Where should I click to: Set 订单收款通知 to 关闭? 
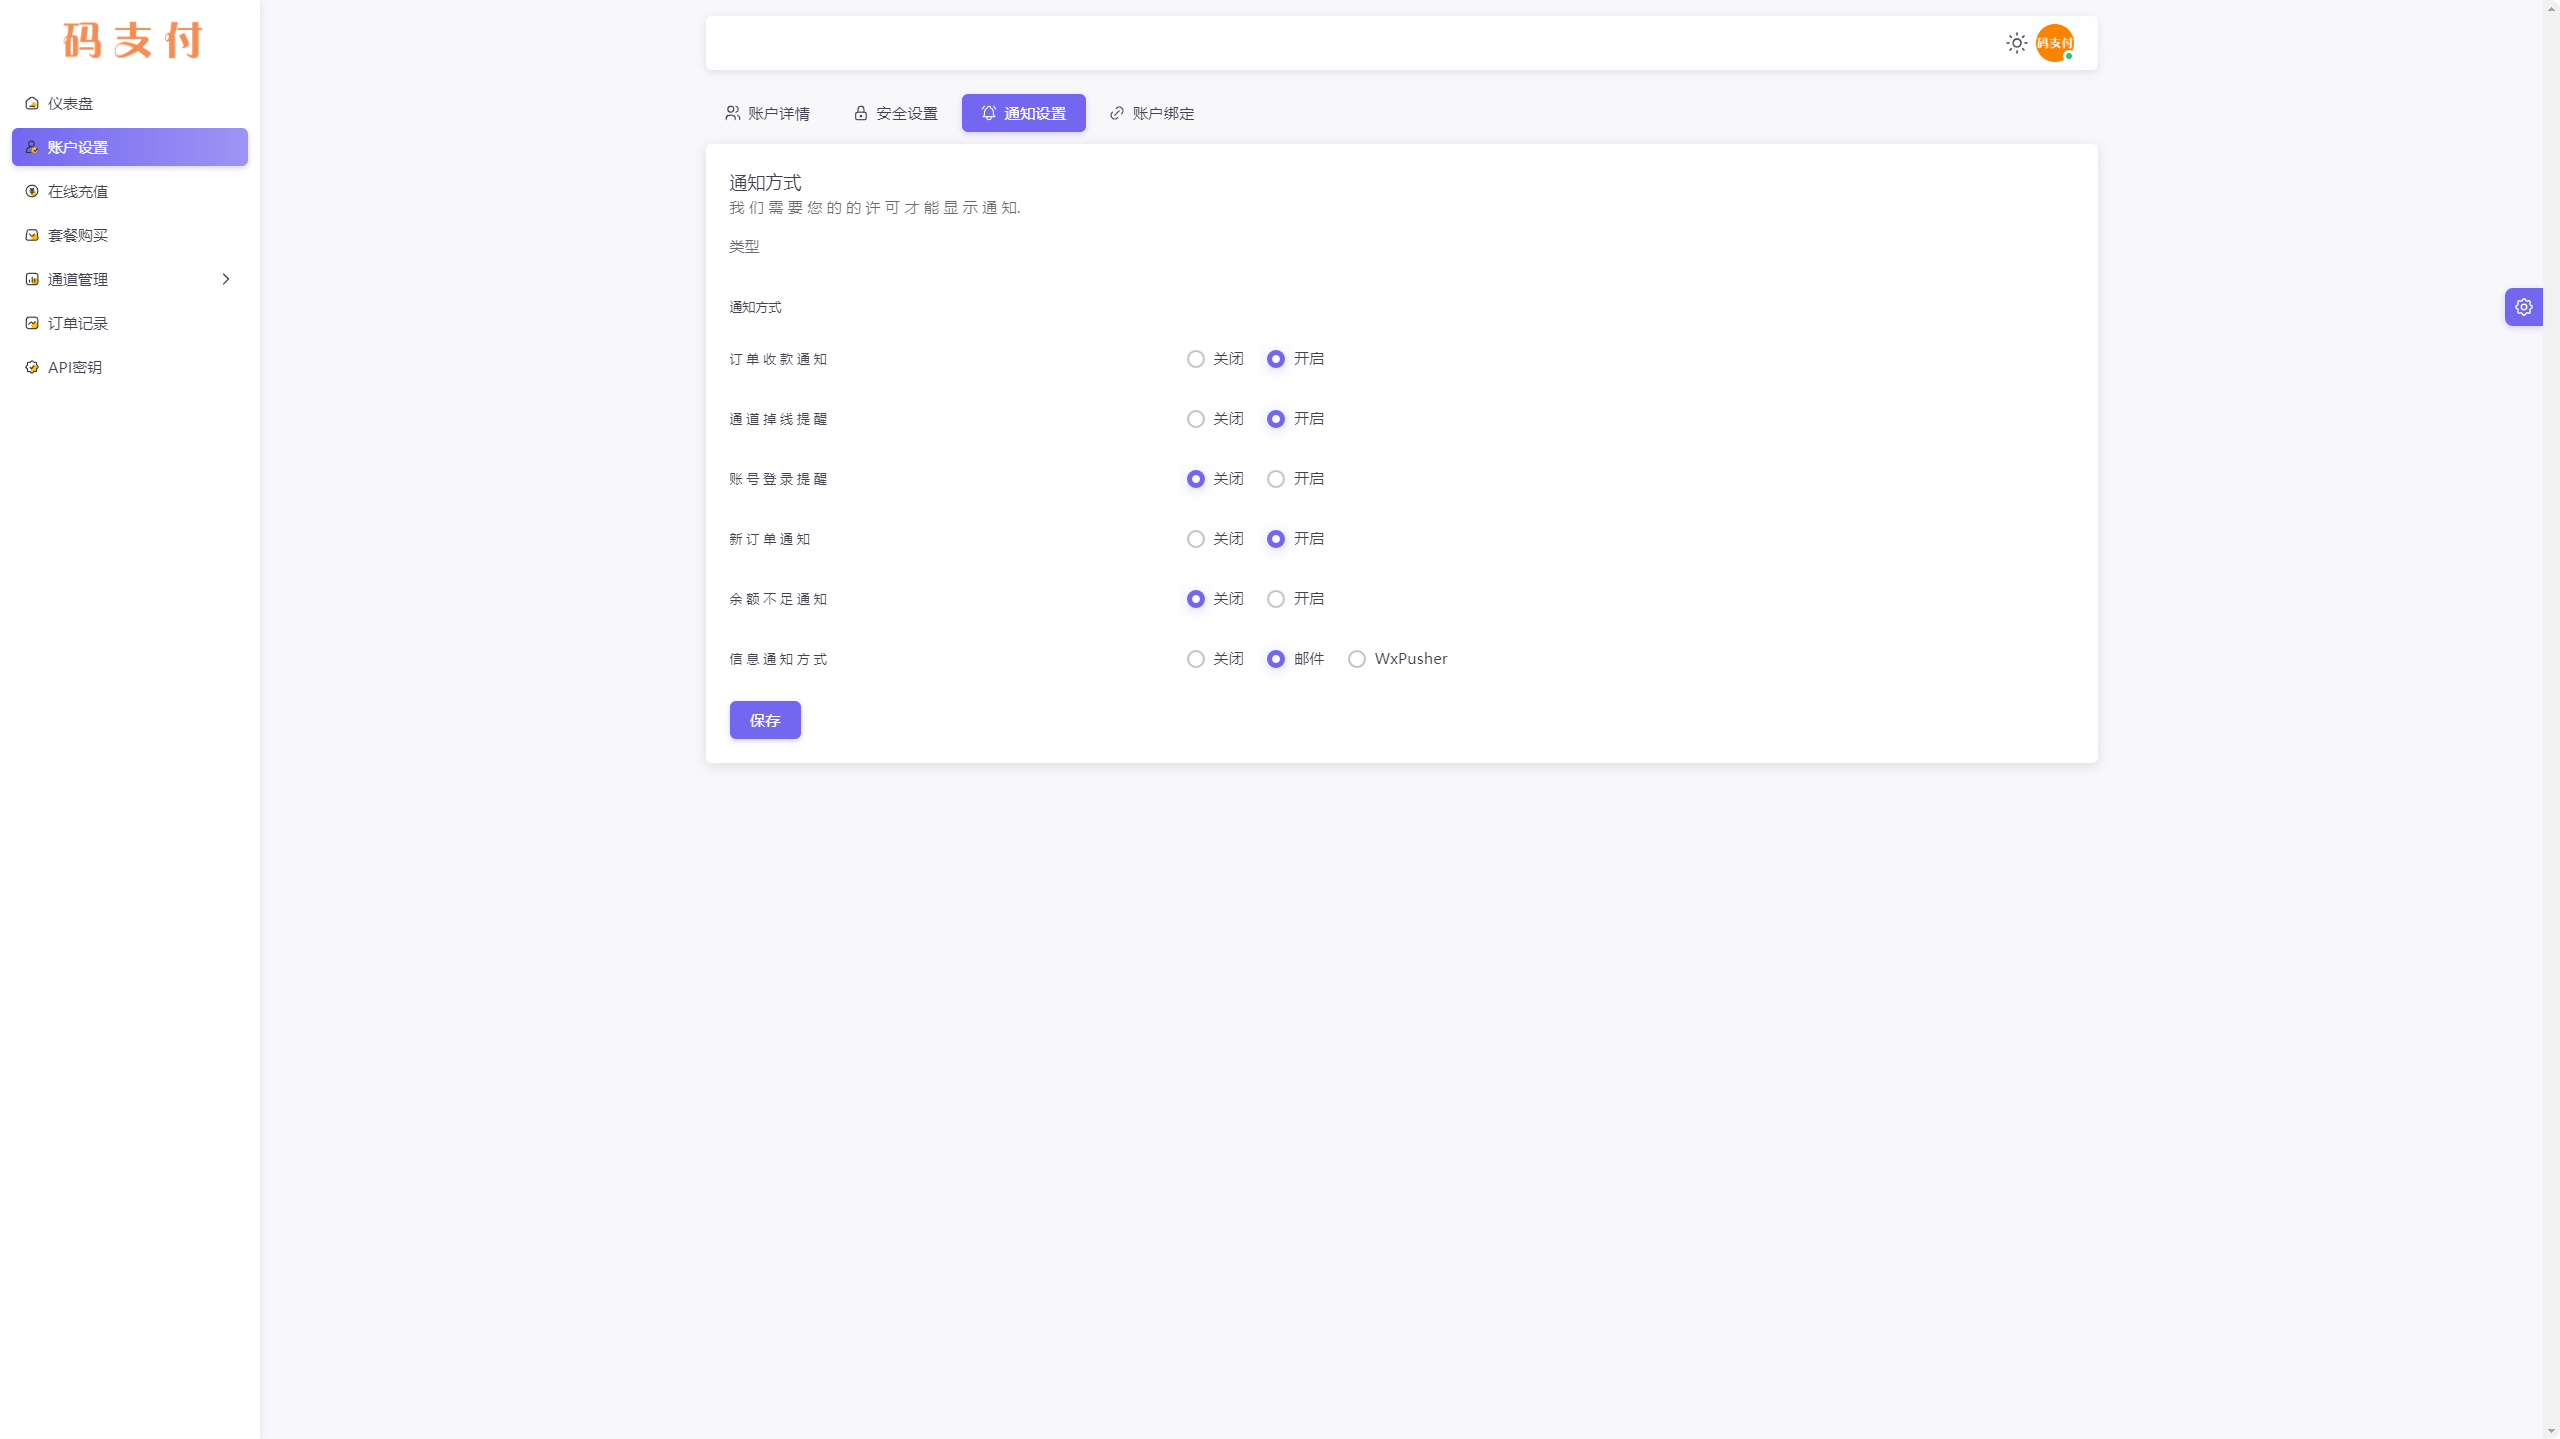(x=1195, y=359)
